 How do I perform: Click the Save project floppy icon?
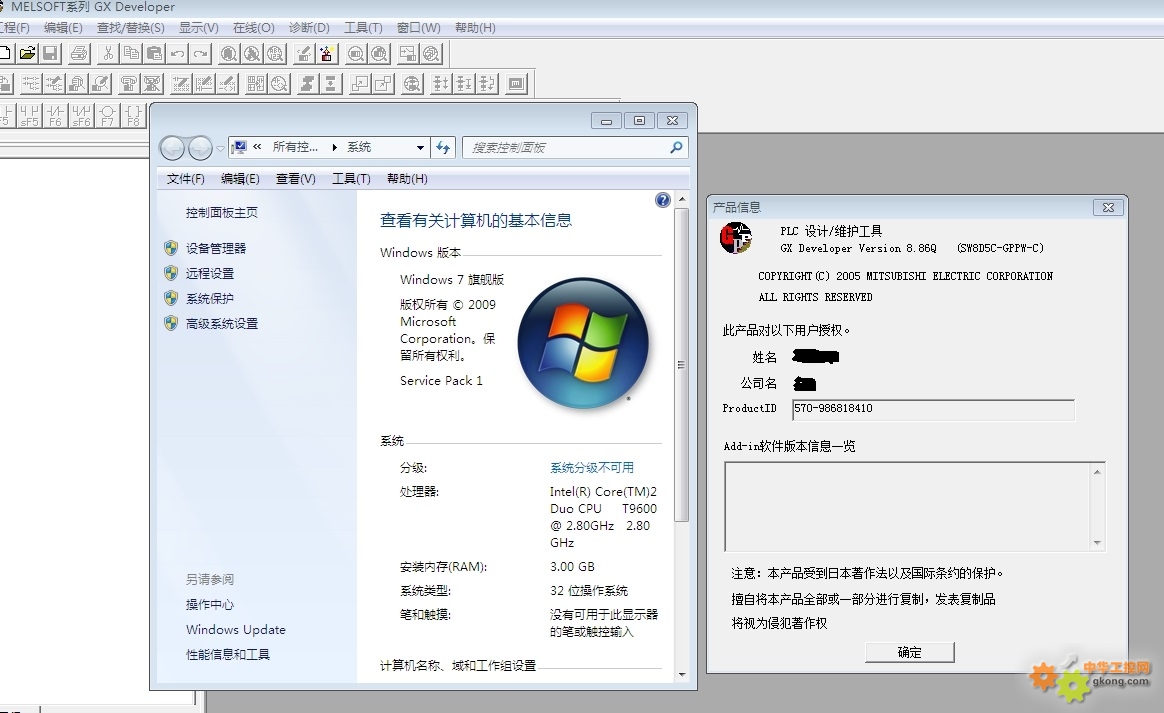point(50,53)
